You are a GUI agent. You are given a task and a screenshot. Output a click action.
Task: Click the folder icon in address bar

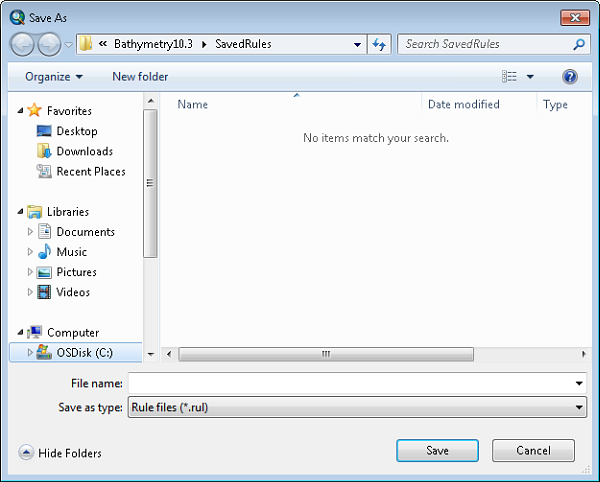(x=85, y=44)
